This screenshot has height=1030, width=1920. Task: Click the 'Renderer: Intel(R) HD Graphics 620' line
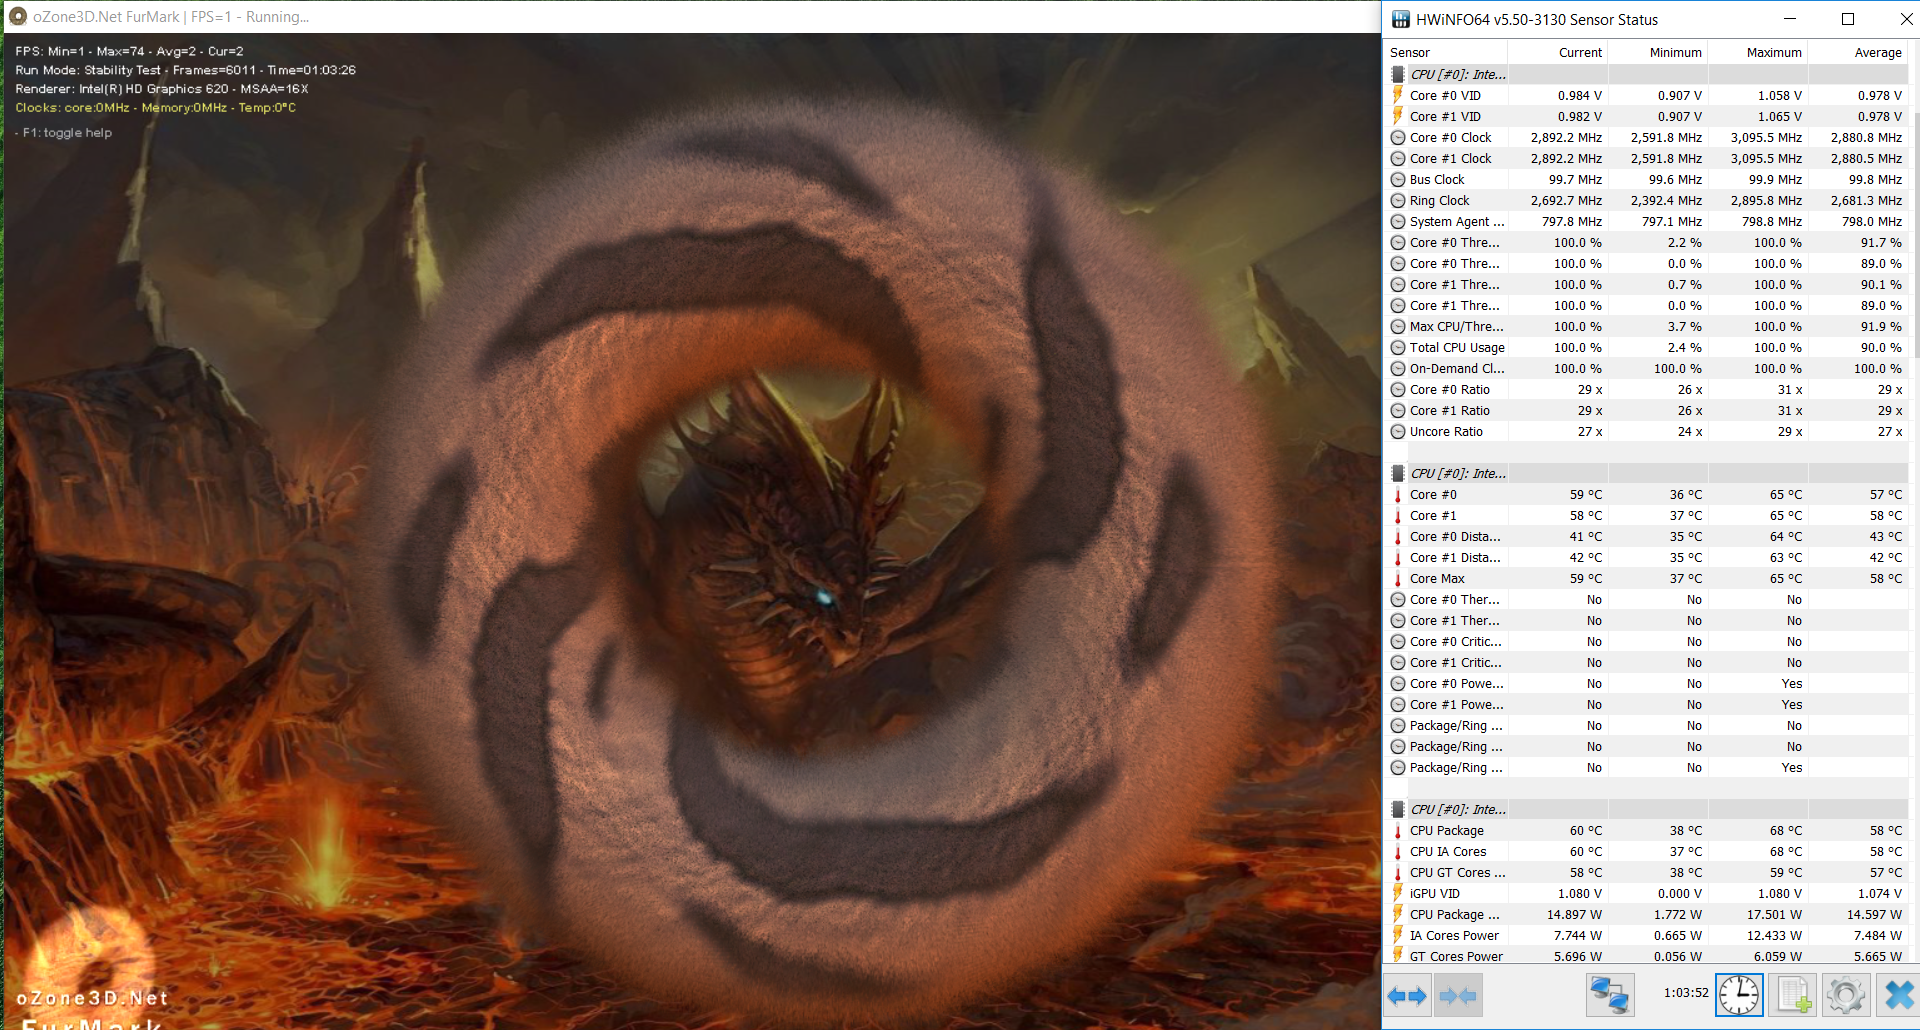[162, 88]
